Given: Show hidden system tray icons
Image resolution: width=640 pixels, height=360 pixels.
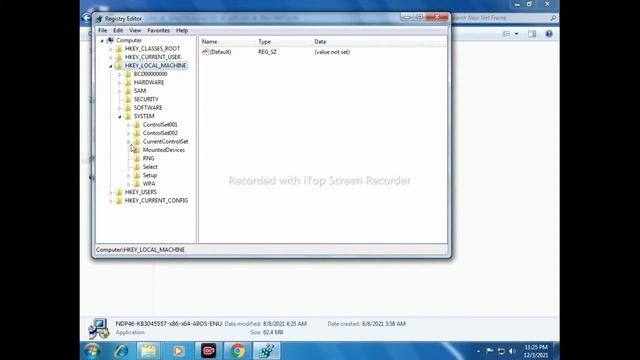Looking at the screenshot, I should 478,351.
